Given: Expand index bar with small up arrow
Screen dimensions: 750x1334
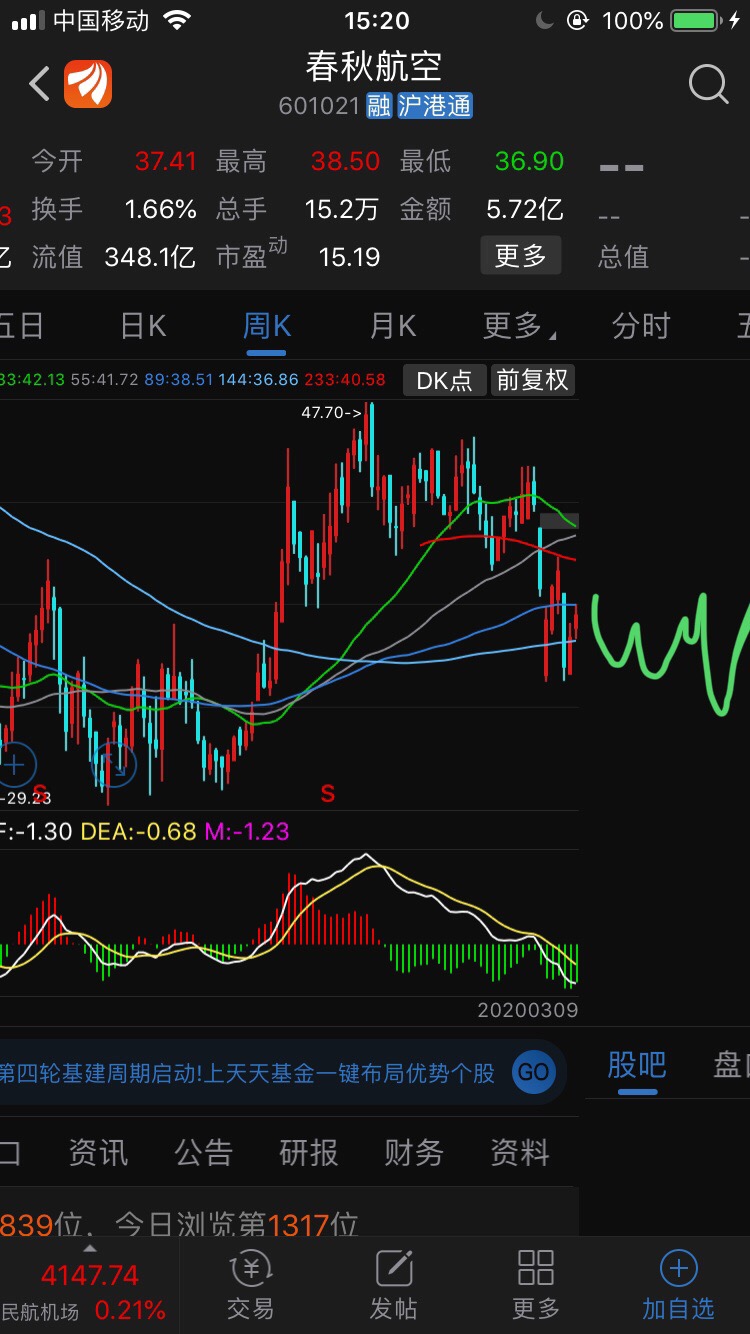Looking at the screenshot, I should pyautogui.click(x=89, y=1249).
